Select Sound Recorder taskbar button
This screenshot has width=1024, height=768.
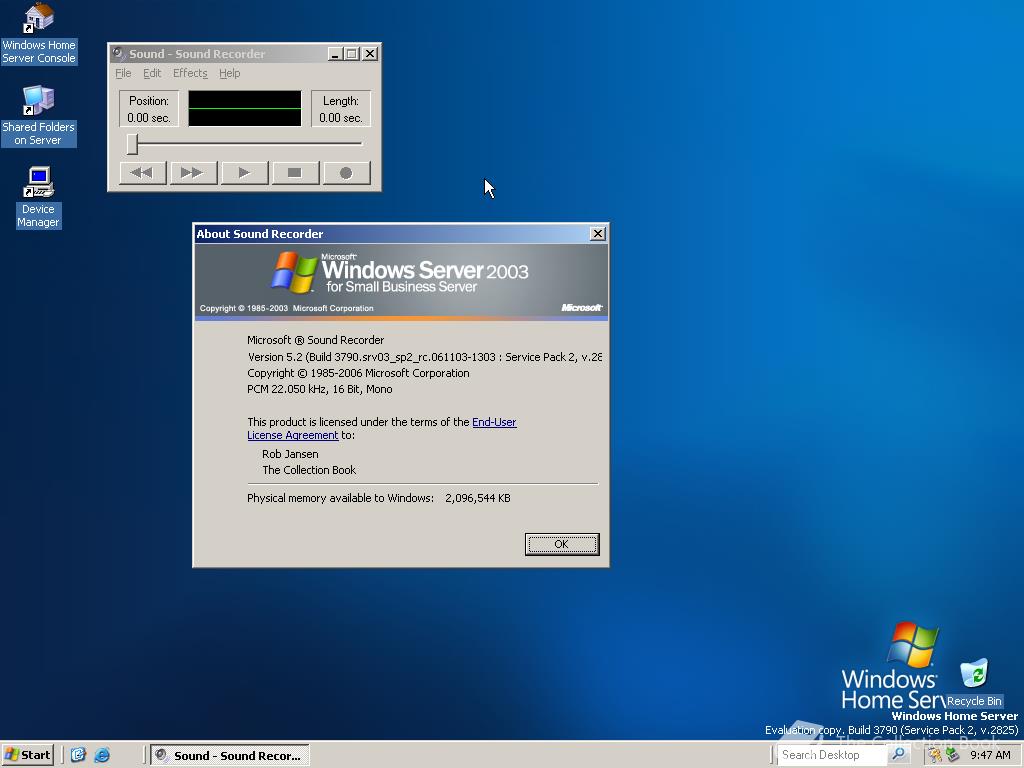(230, 756)
